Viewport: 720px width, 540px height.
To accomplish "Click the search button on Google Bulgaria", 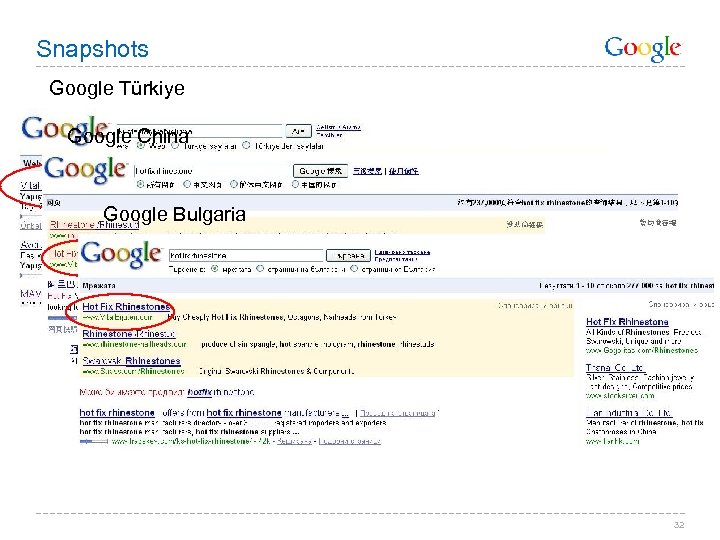I will pos(348,255).
